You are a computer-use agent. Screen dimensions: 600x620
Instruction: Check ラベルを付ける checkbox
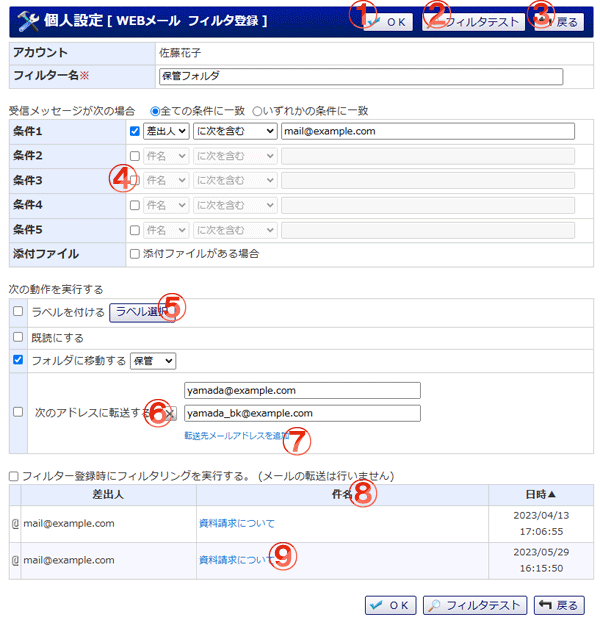pos(18,311)
